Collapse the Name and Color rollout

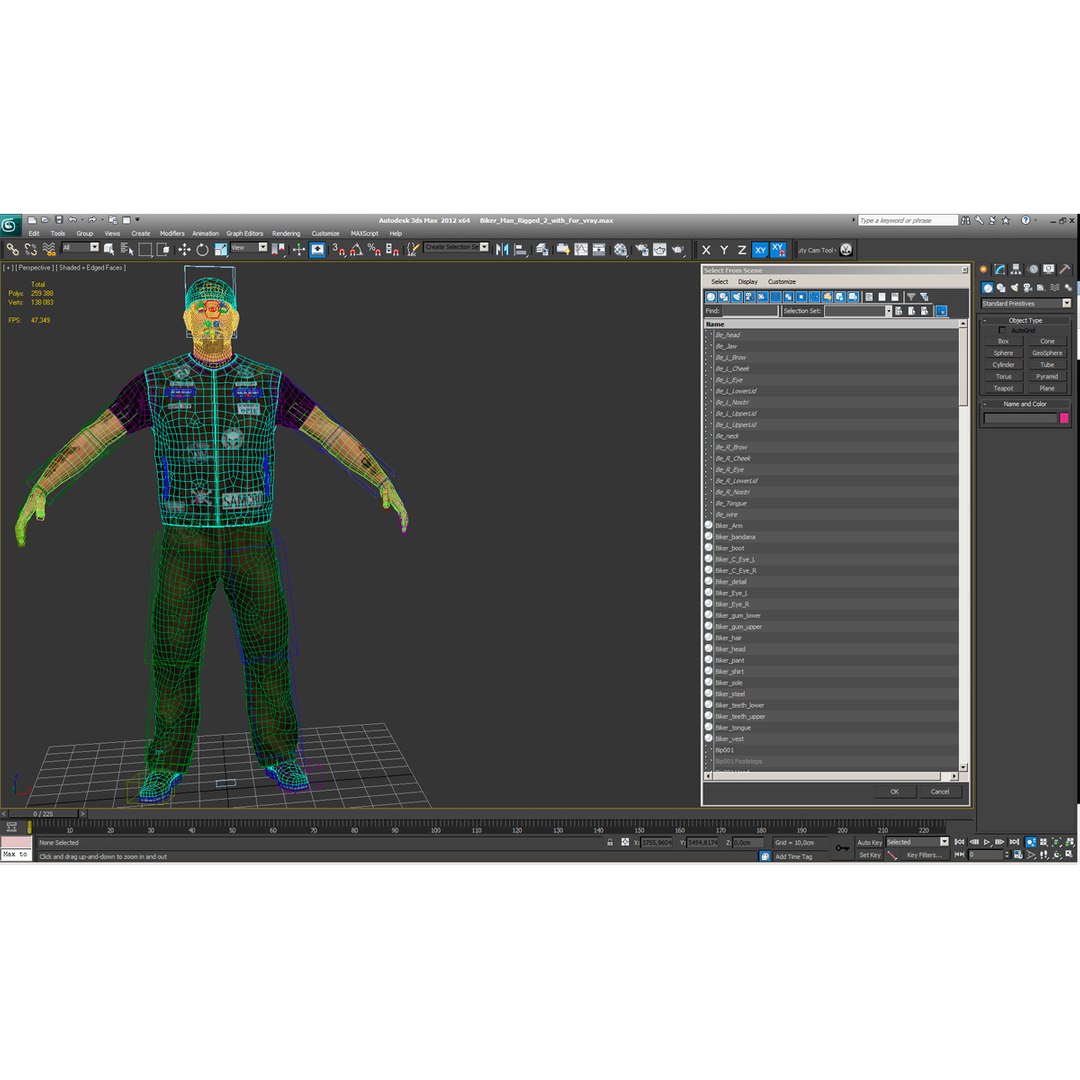pos(1025,404)
